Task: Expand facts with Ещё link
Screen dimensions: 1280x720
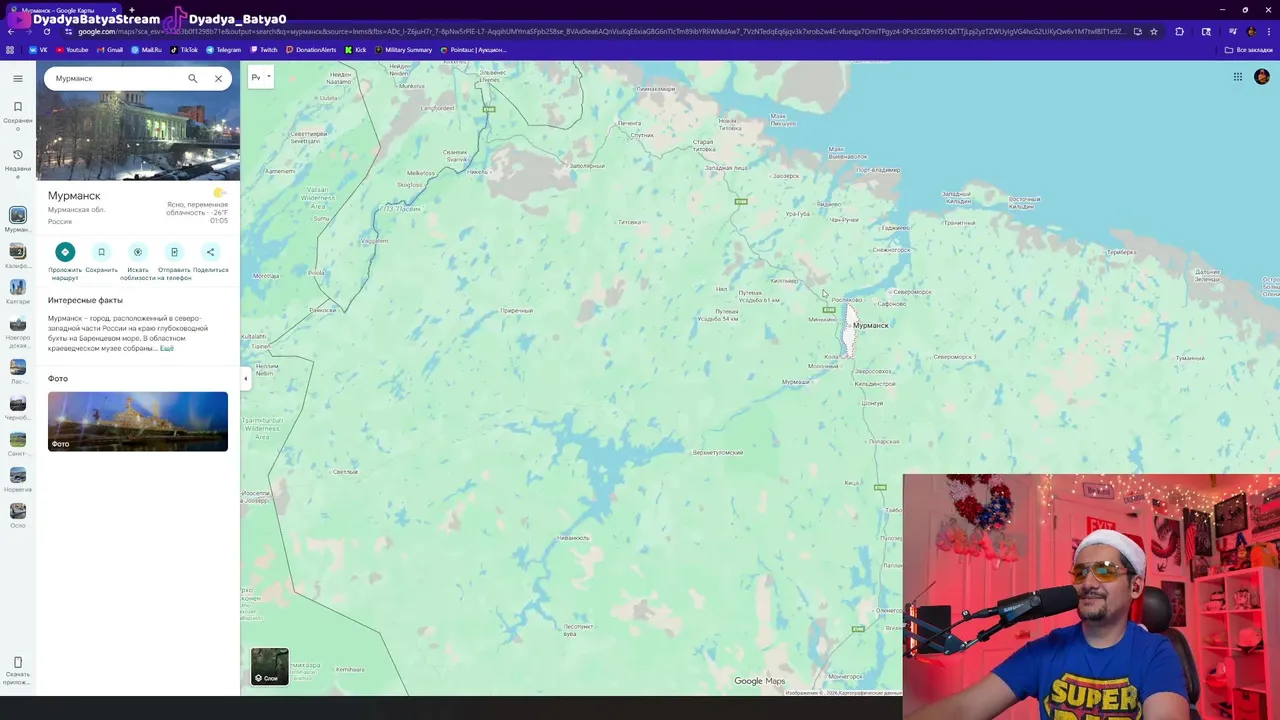Action: point(167,348)
